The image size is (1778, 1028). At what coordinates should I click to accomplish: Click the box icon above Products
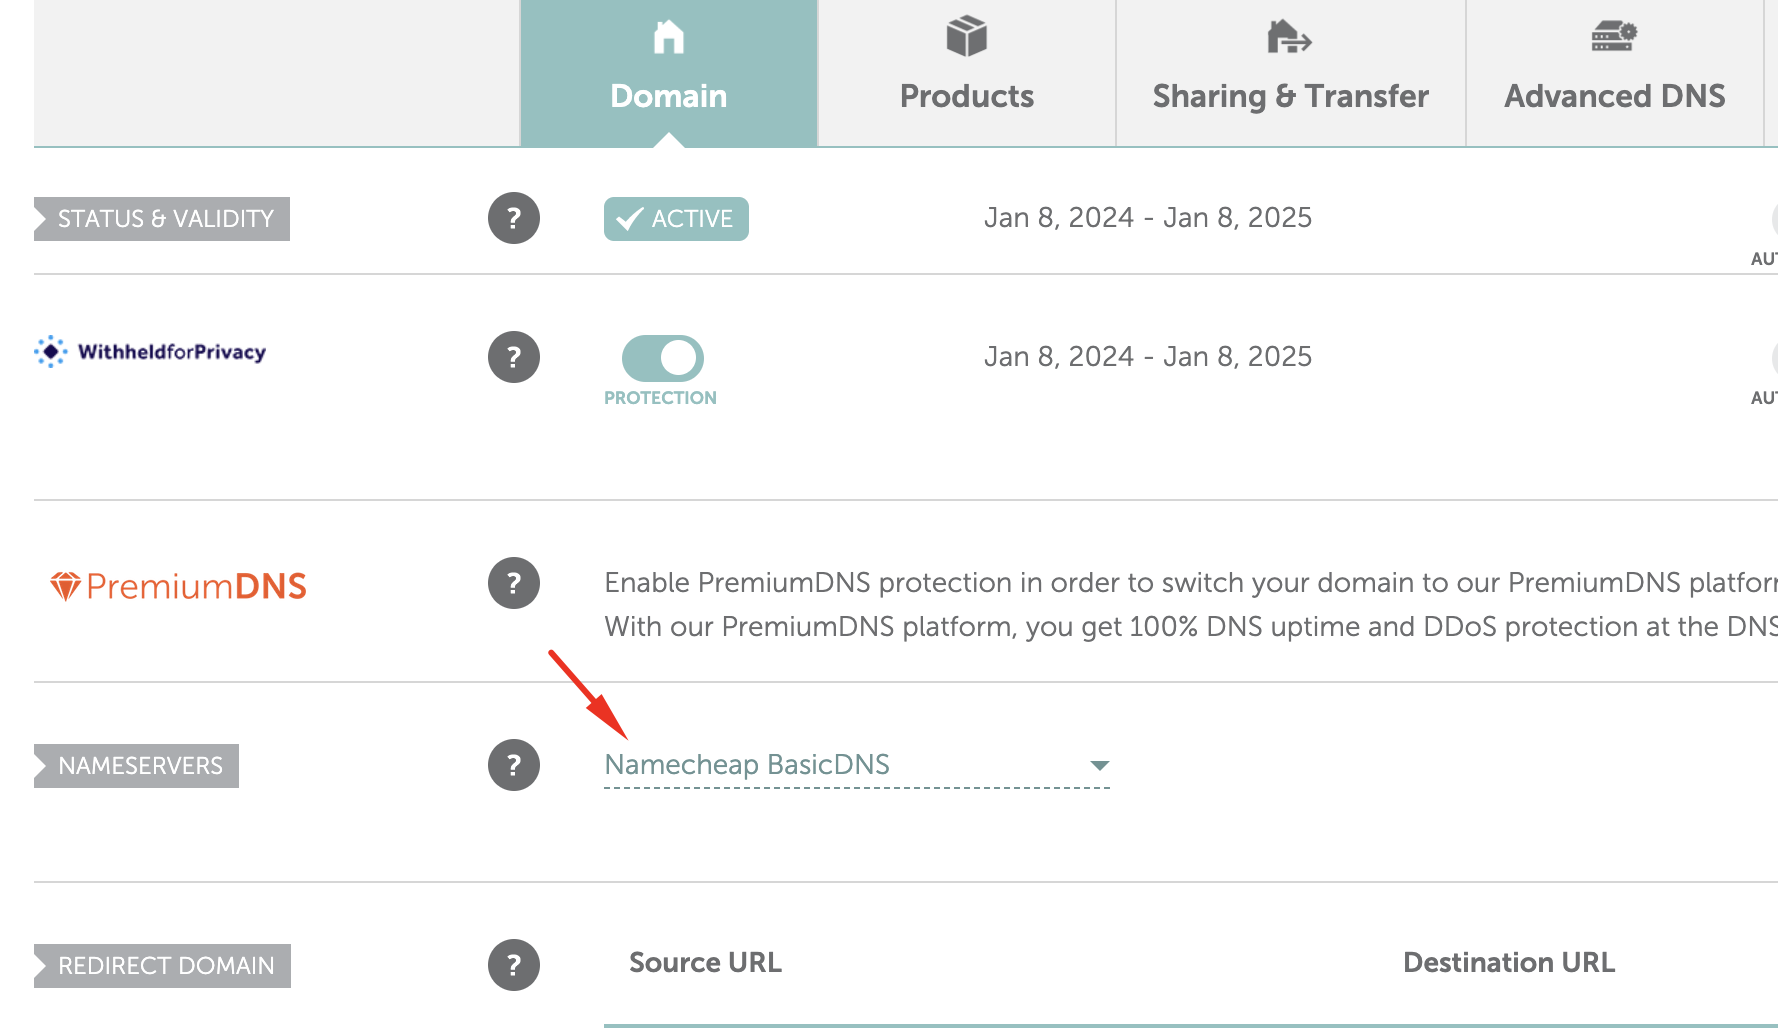[966, 37]
